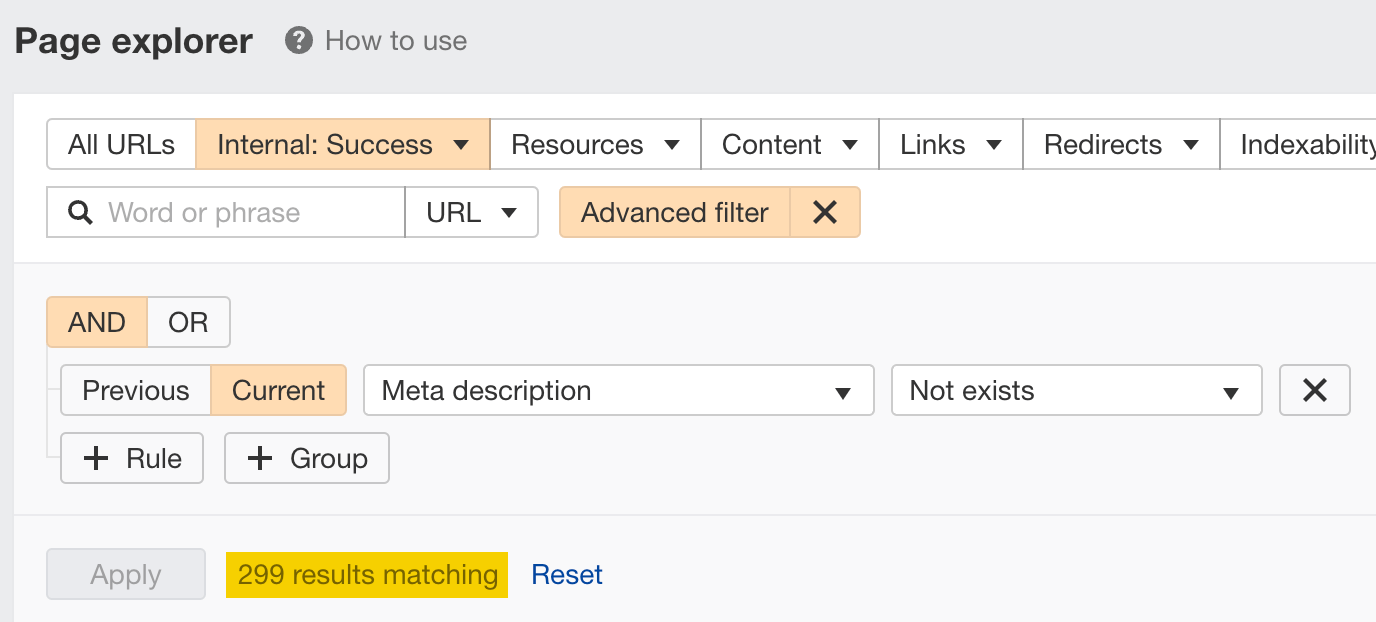Viewport: 1376px width, 622px height.
Task: Toggle AND as the active operator
Action: tap(96, 321)
